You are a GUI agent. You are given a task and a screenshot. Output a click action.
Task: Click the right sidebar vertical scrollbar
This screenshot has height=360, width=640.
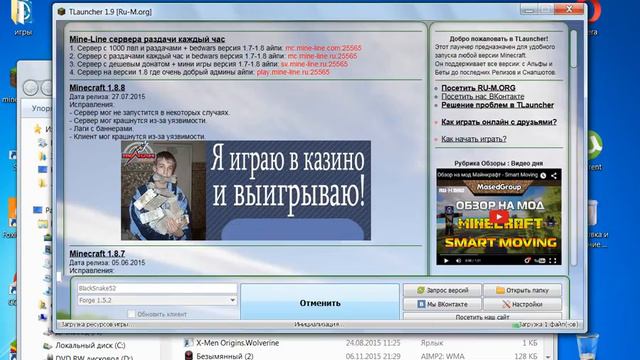click(x=573, y=49)
